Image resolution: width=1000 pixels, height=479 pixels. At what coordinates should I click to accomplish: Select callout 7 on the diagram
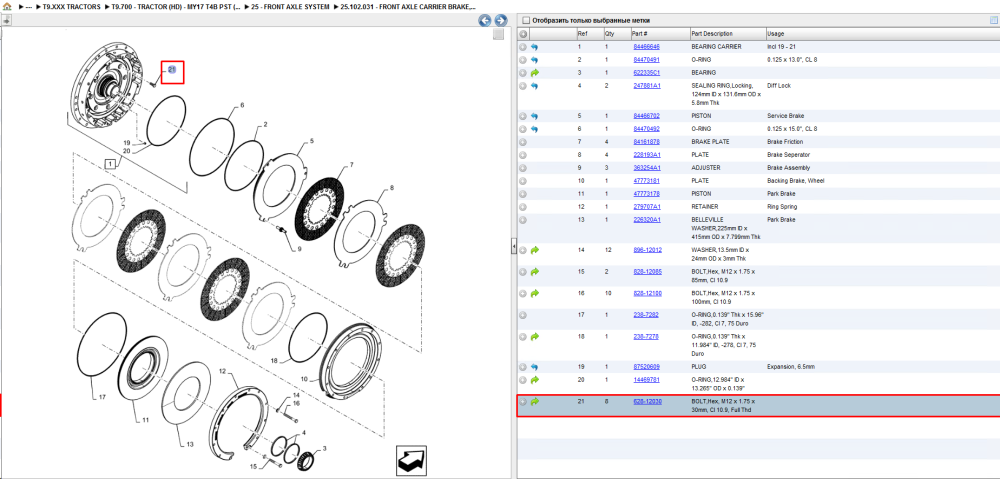click(x=350, y=166)
